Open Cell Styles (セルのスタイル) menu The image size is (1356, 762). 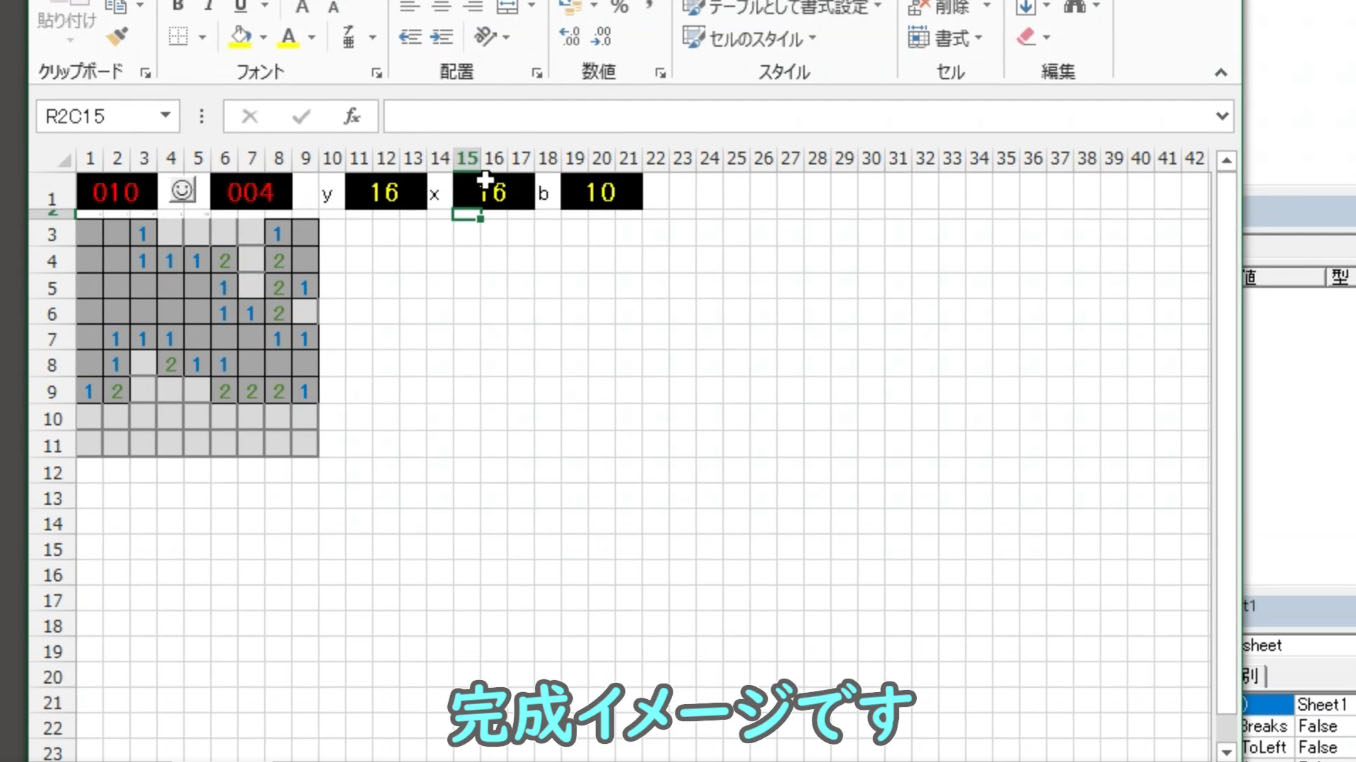click(749, 38)
